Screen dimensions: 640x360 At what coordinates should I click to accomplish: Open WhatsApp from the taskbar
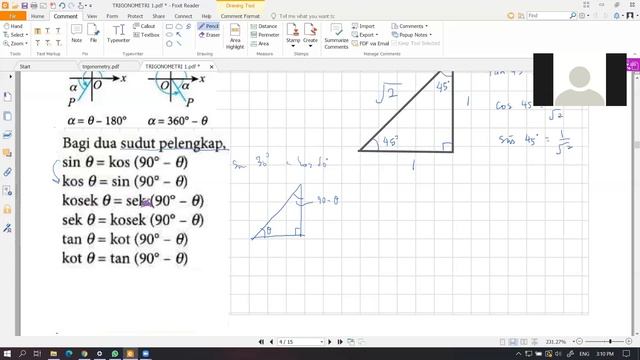coord(115,353)
